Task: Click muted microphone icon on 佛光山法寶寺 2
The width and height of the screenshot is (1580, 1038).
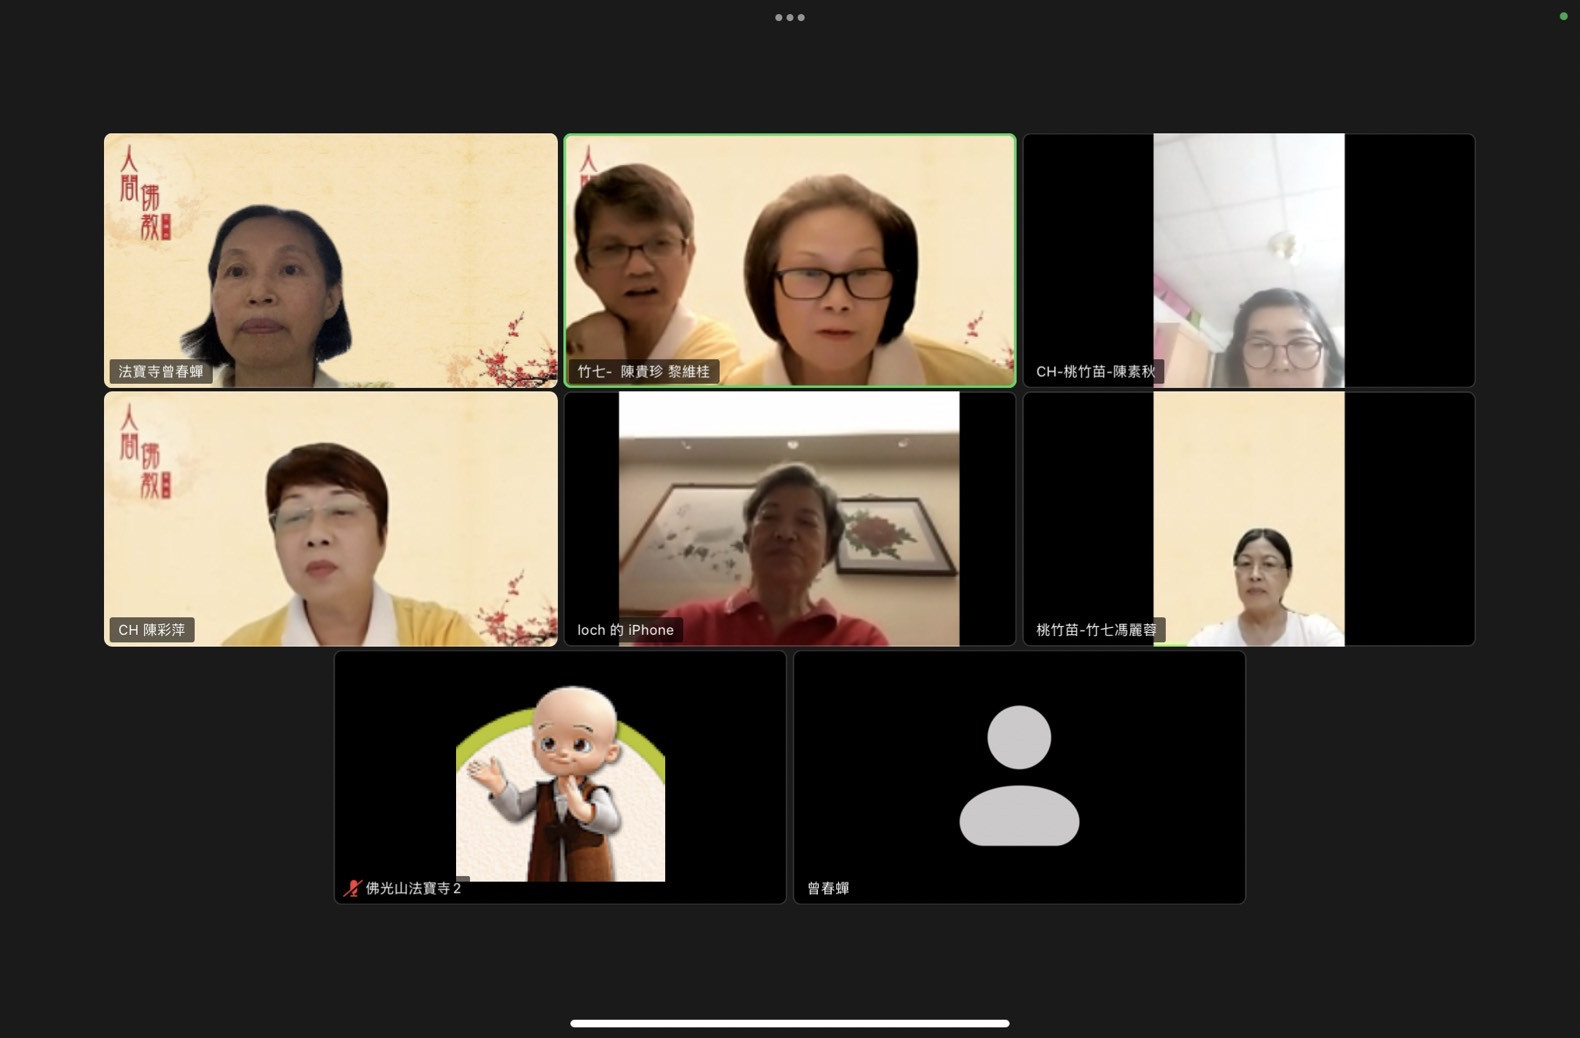Action: click(x=352, y=888)
